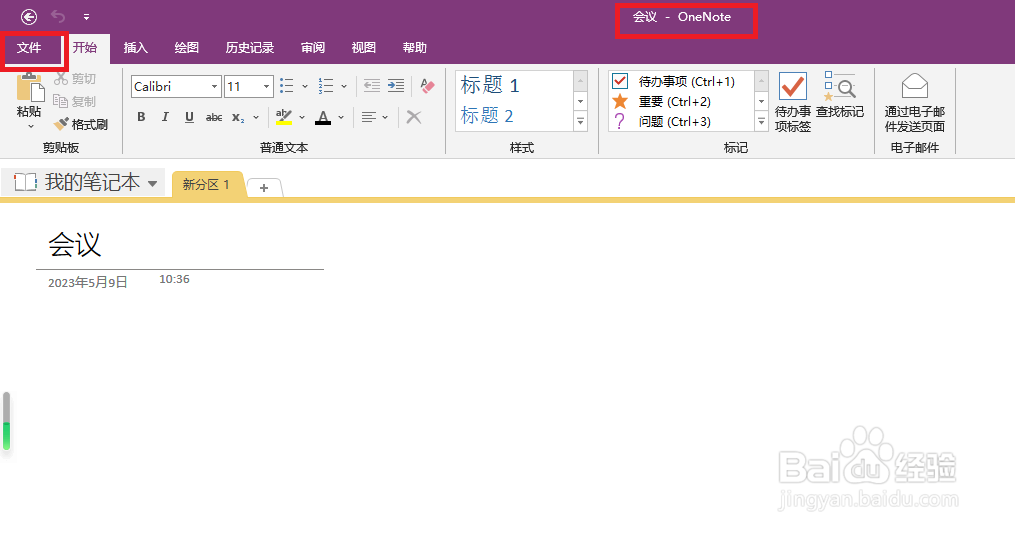Expand bullet list style arrow
The height and width of the screenshot is (534, 1015).
pos(305,86)
